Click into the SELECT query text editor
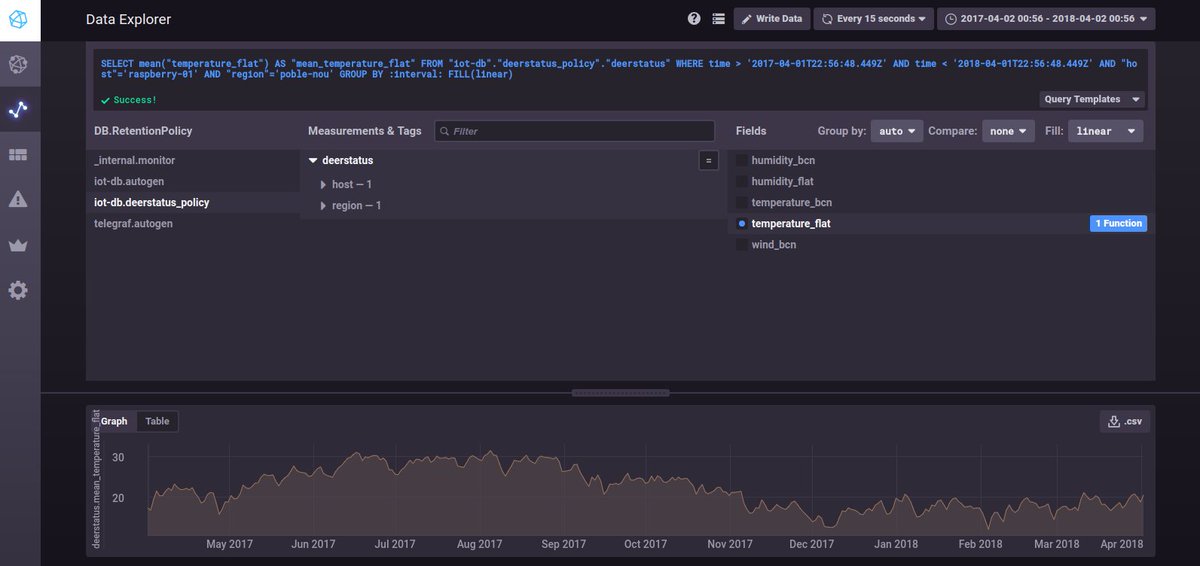 point(620,69)
